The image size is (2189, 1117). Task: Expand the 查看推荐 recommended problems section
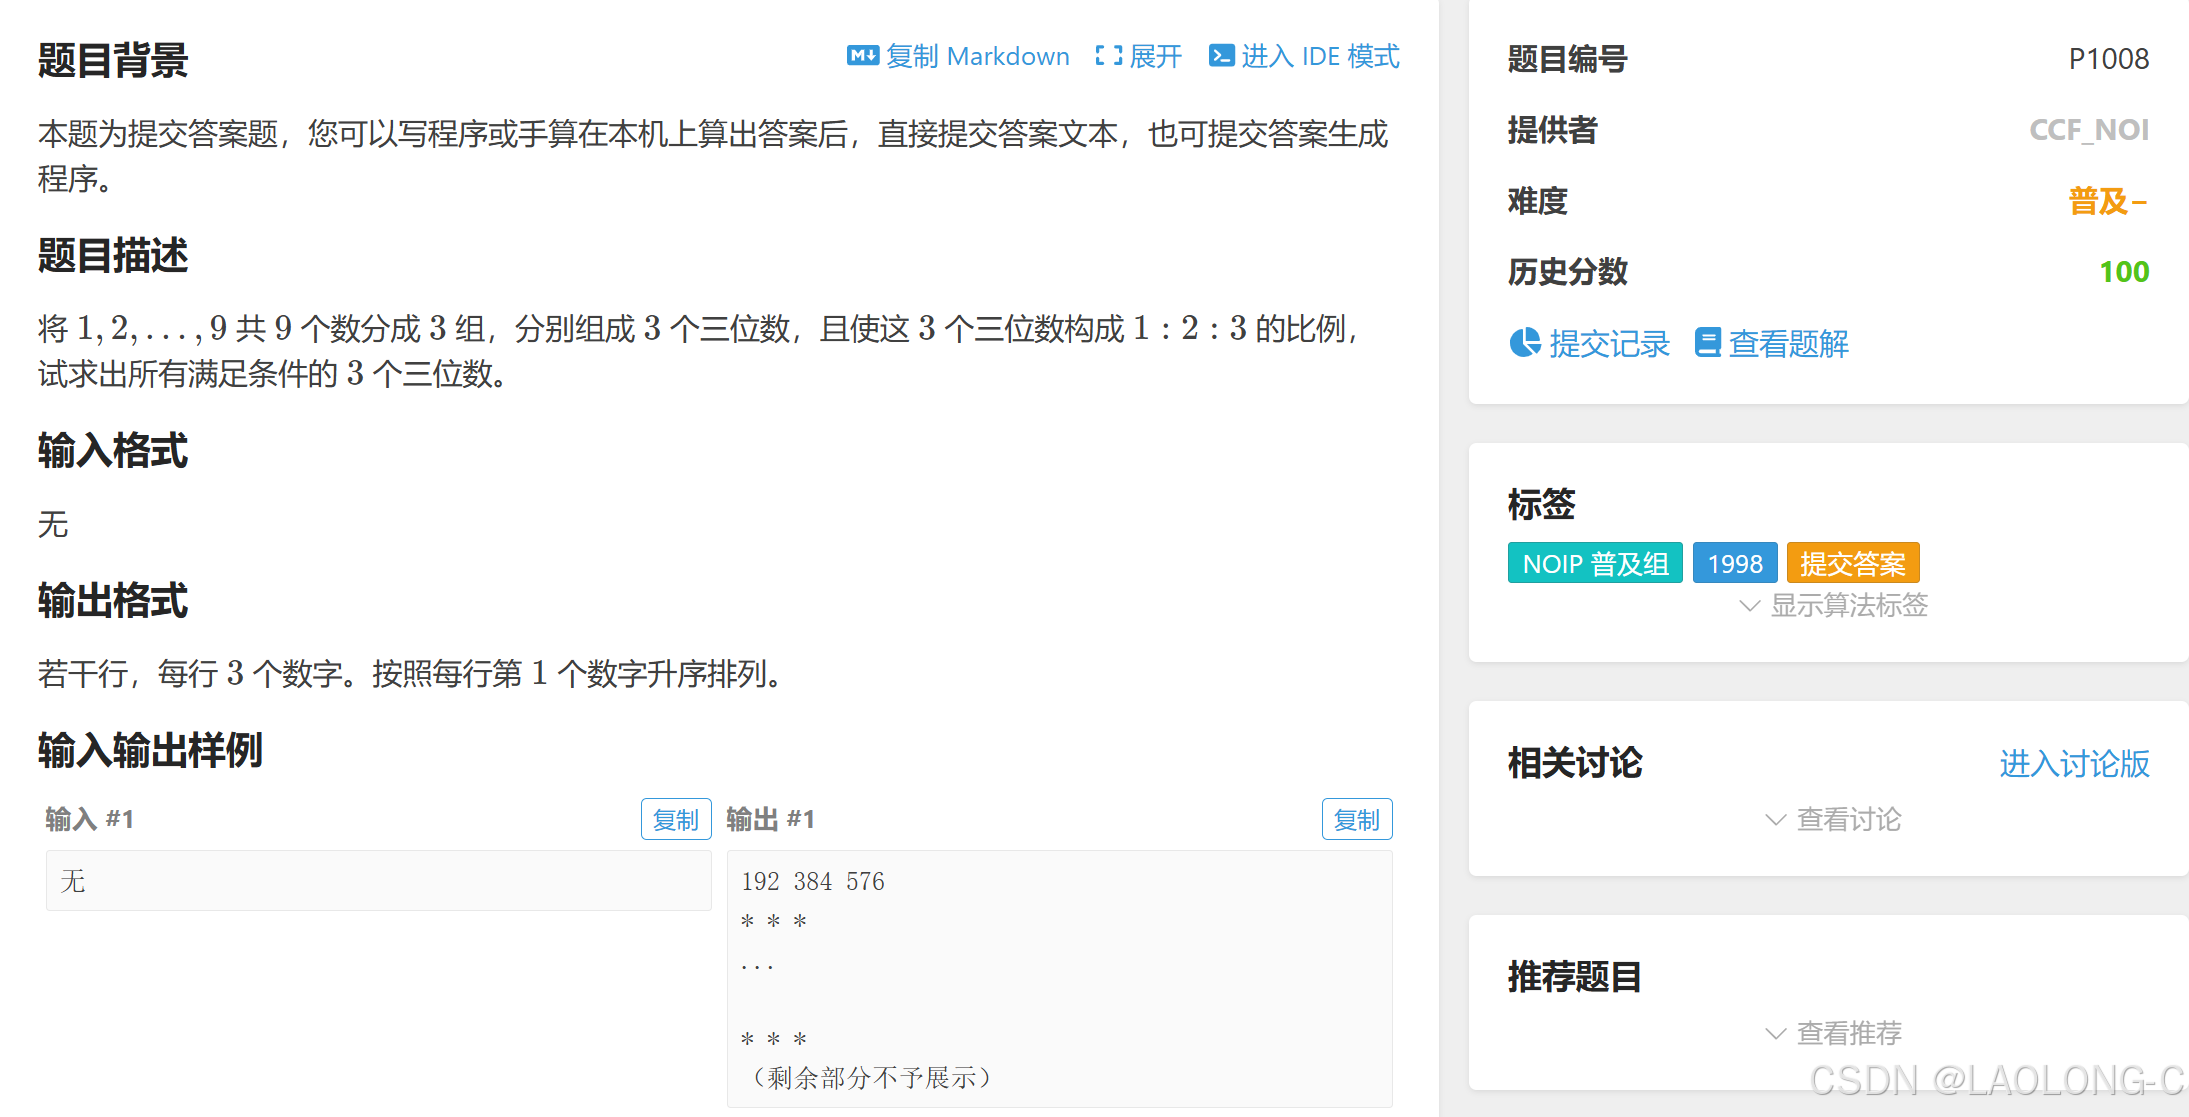point(1848,1033)
